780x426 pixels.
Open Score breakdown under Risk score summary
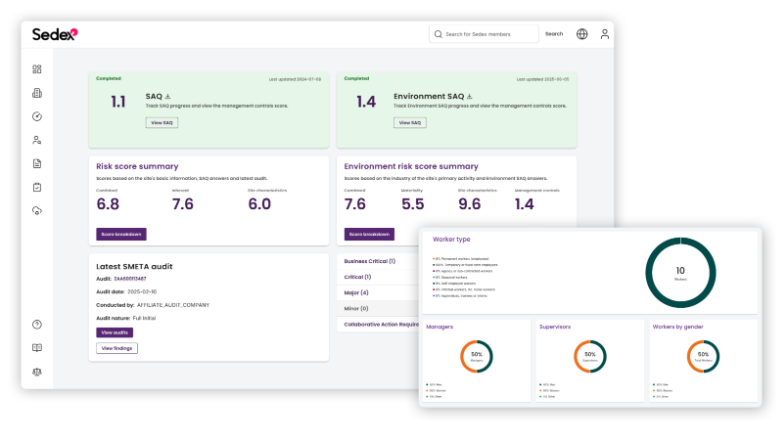(121, 234)
